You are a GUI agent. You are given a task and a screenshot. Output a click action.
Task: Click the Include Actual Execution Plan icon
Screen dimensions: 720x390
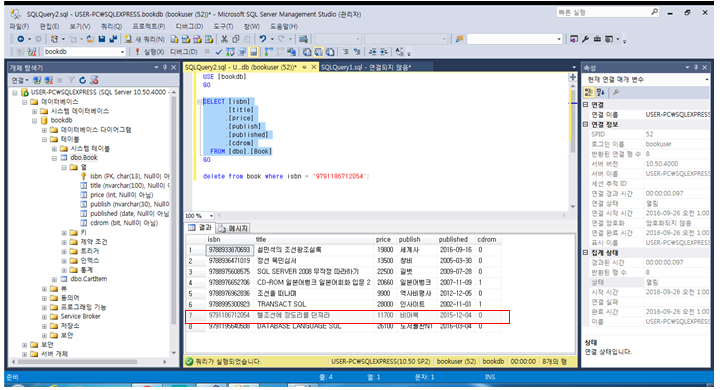tap(268, 51)
